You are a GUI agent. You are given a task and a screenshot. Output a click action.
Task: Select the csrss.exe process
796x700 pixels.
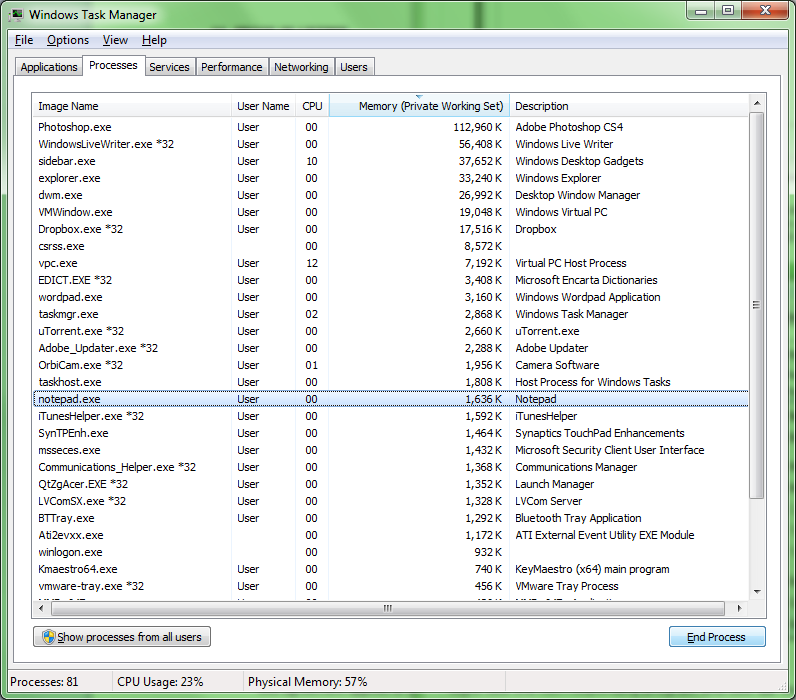coord(390,246)
